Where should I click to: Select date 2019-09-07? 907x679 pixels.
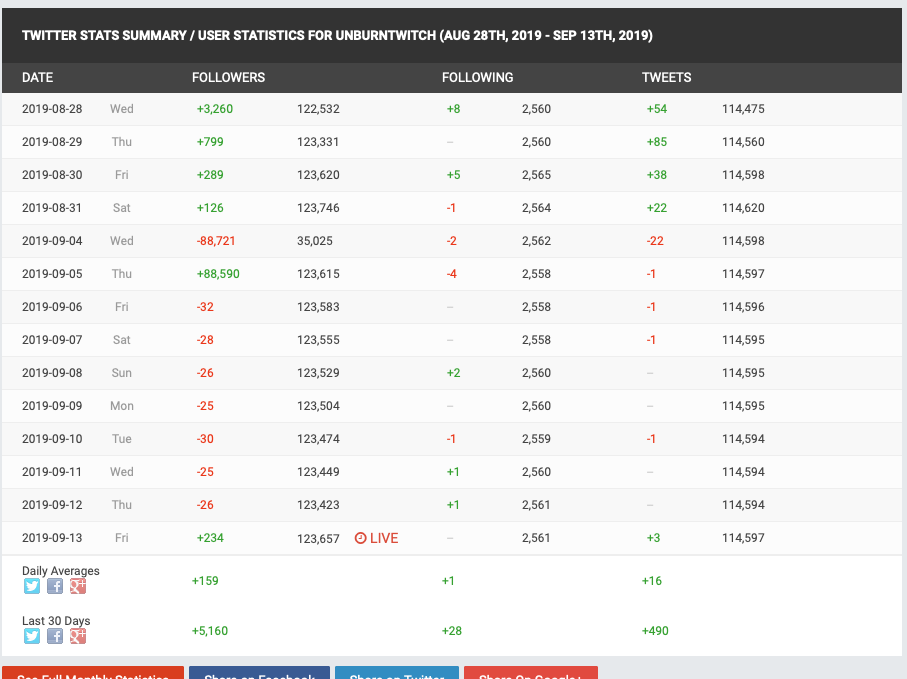click(x=52, y=340)
